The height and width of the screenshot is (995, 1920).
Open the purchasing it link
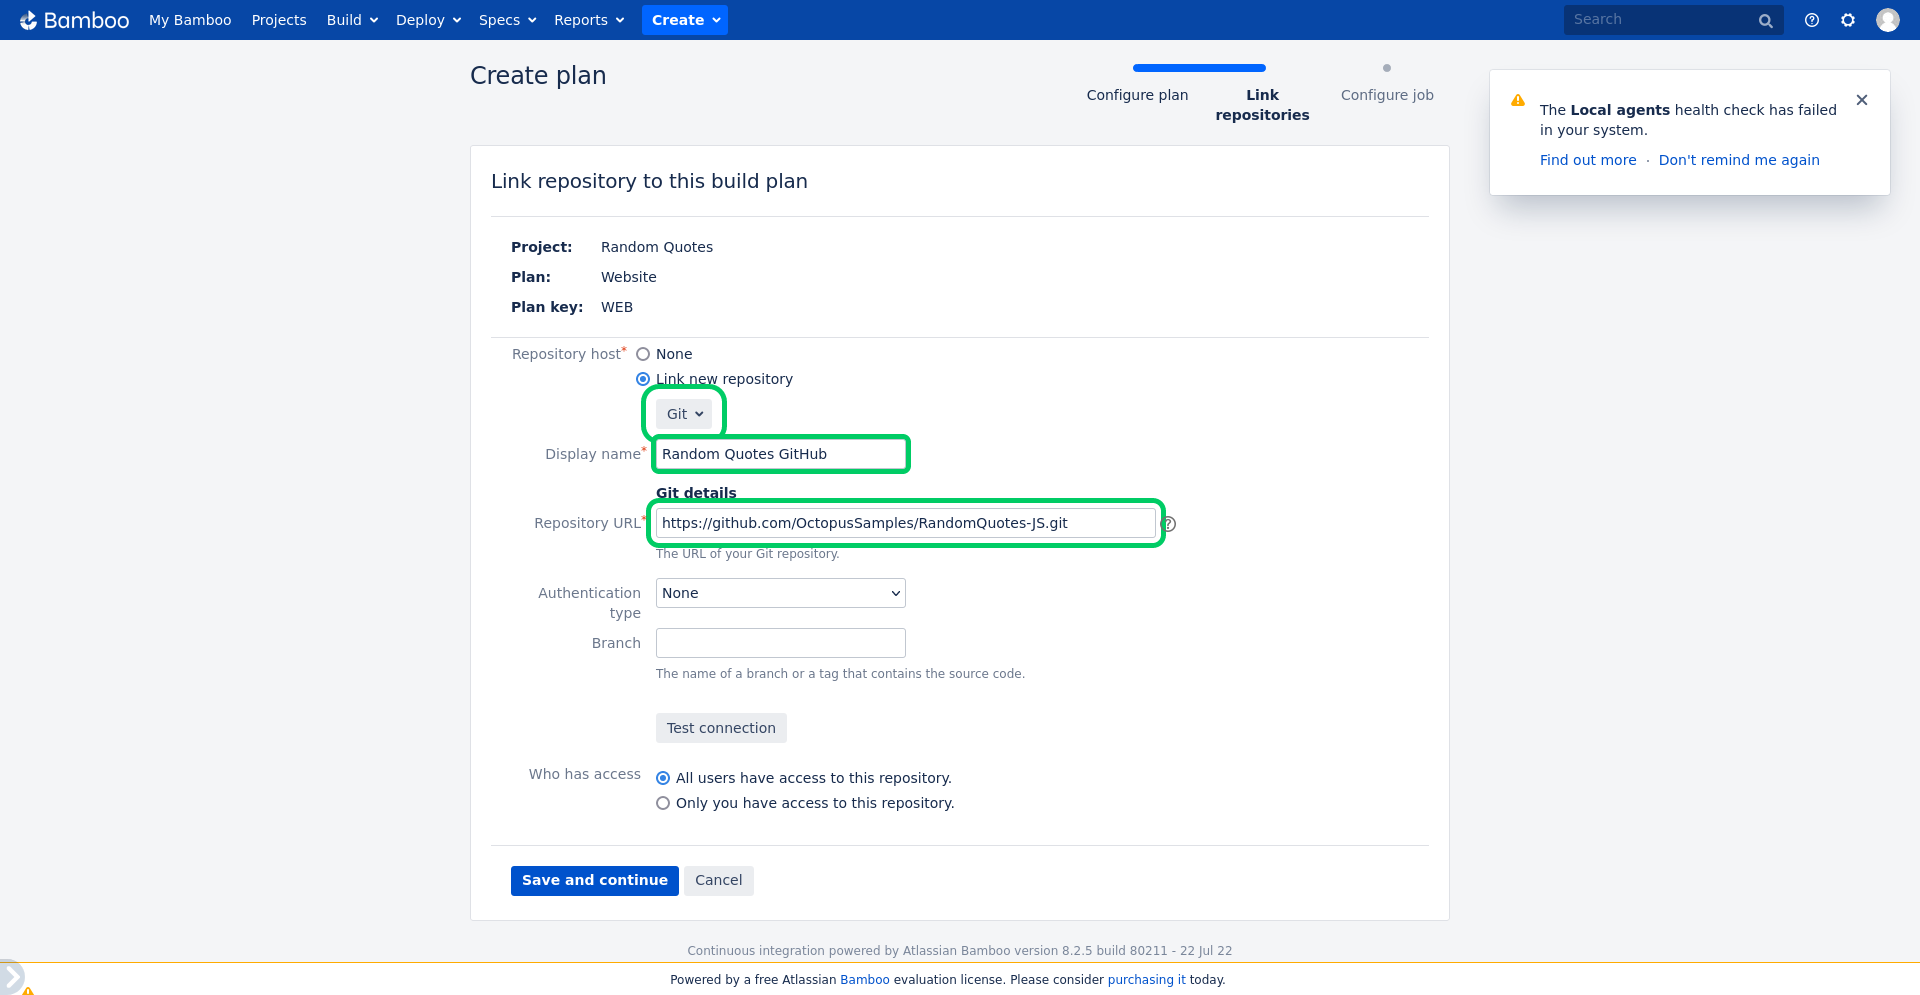[1146, 980]
